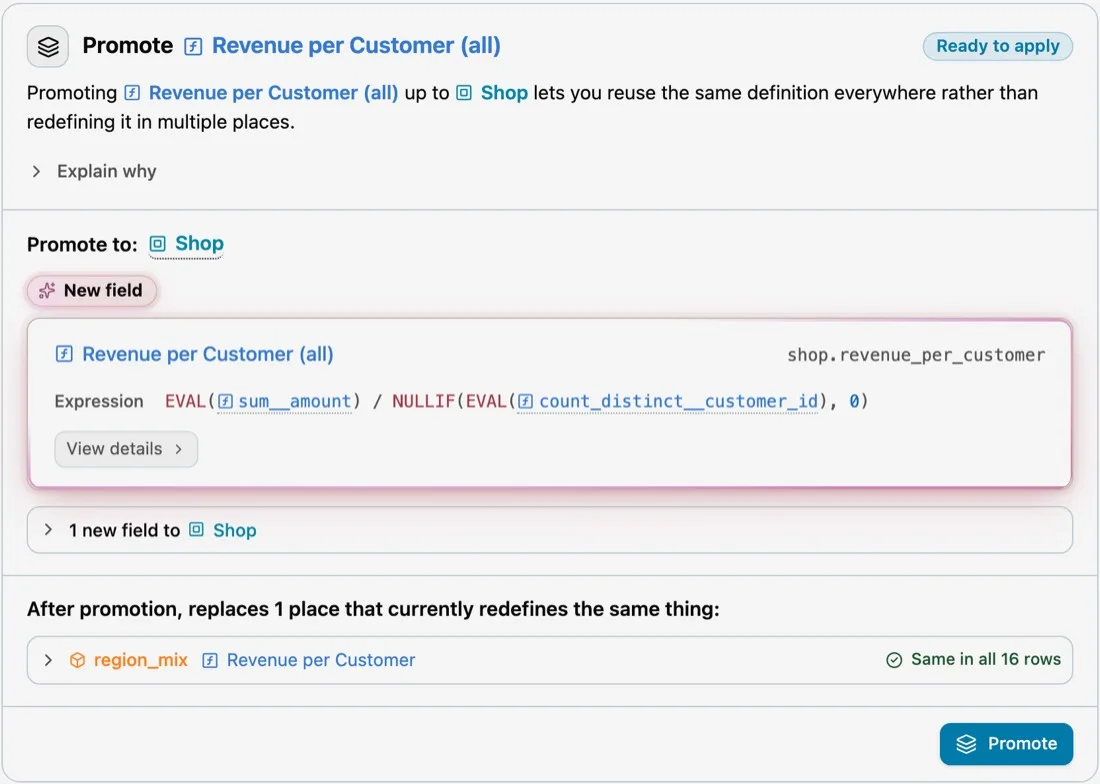
Task: Click Shop model icon in 1 new field row
Action: click(197, 529)
